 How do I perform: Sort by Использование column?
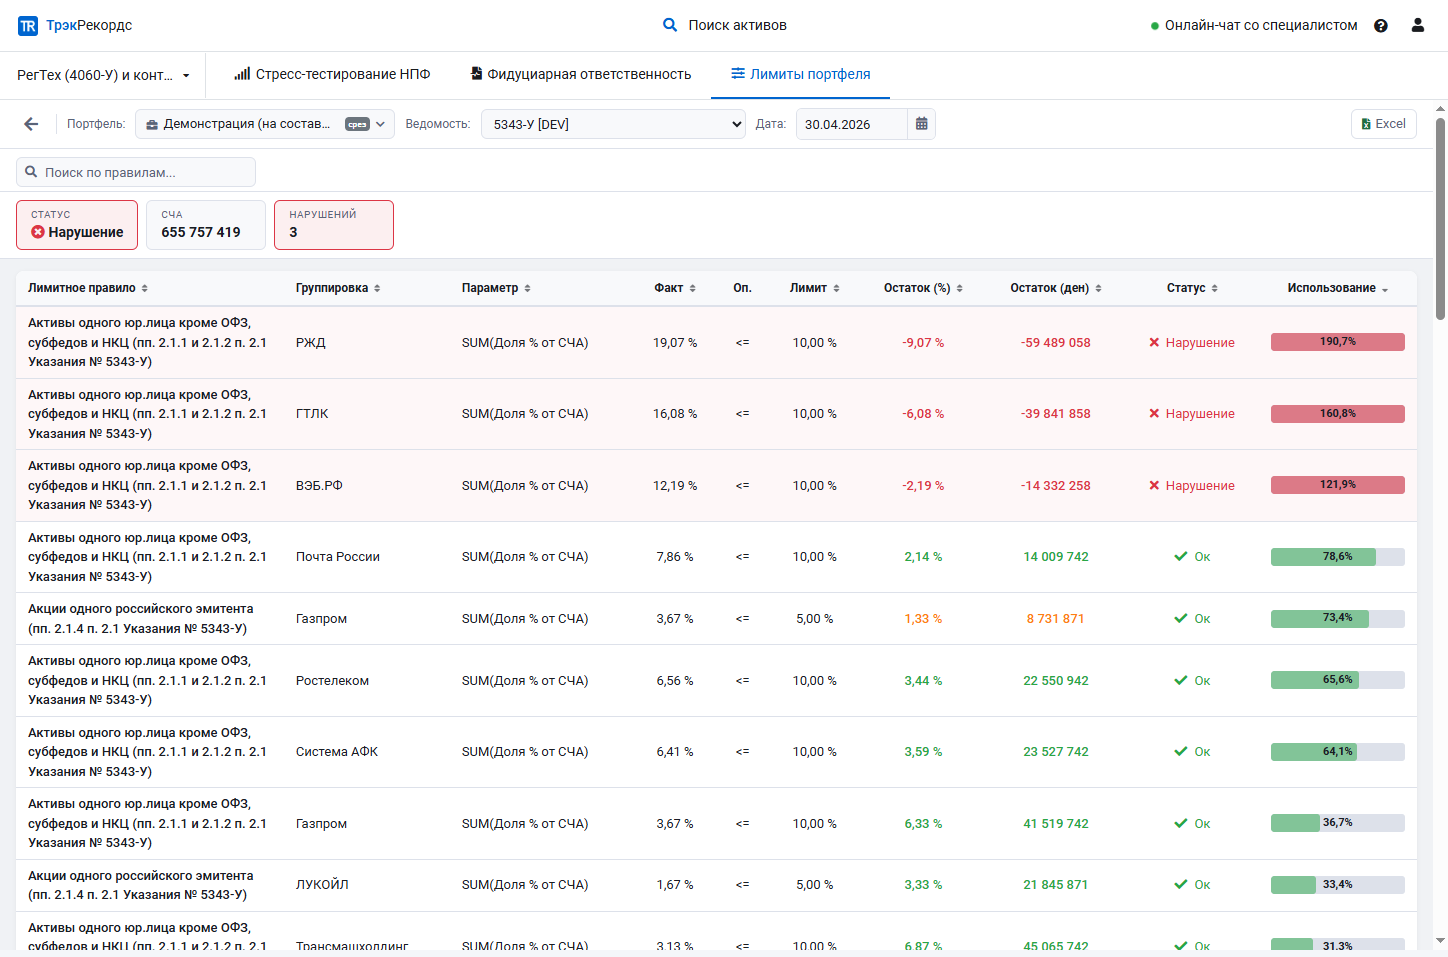point(1338,288)
